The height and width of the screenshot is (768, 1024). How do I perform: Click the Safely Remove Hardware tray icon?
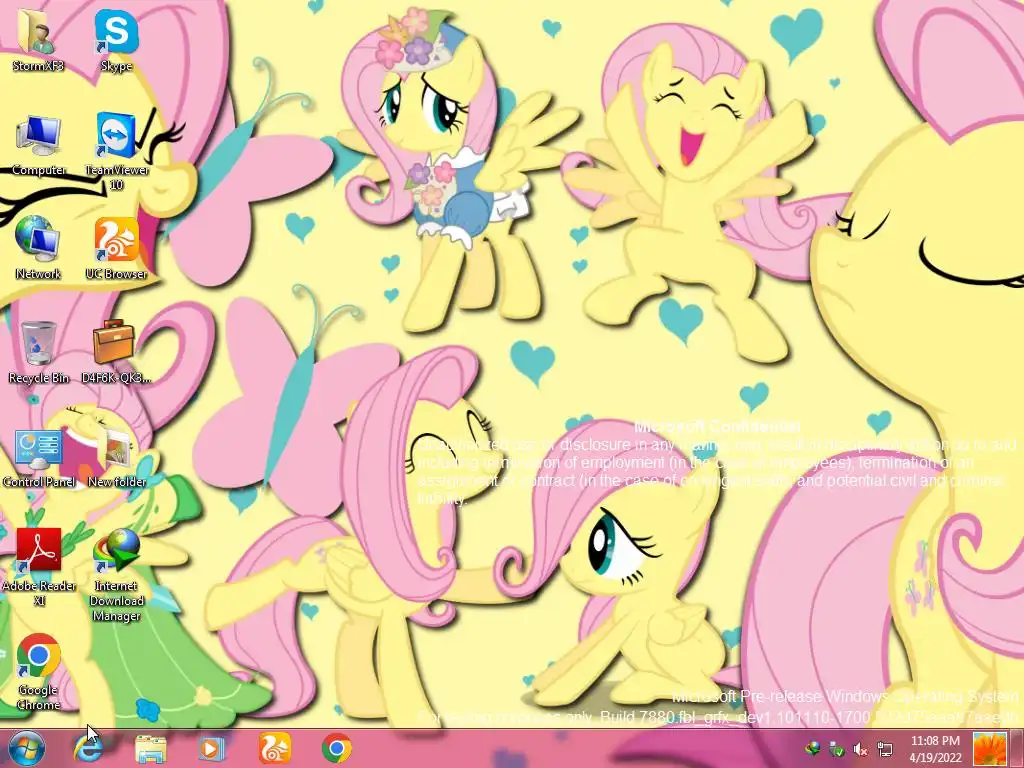837,749
